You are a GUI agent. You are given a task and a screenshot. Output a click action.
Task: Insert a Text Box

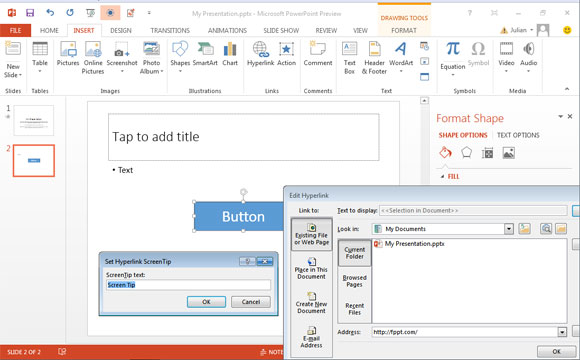(x=350, y=58)
